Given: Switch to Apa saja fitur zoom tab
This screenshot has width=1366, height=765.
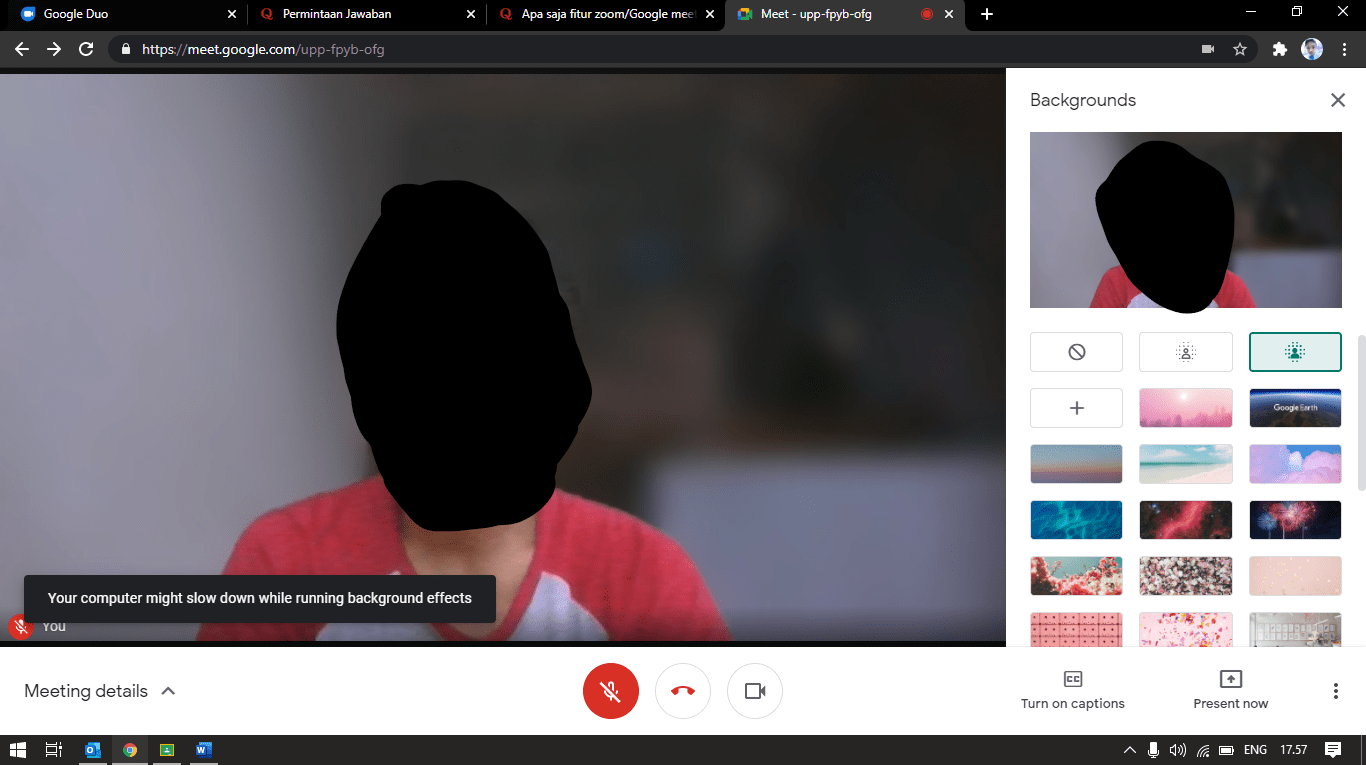Looking at the screenshot, I should click(607, 14).
